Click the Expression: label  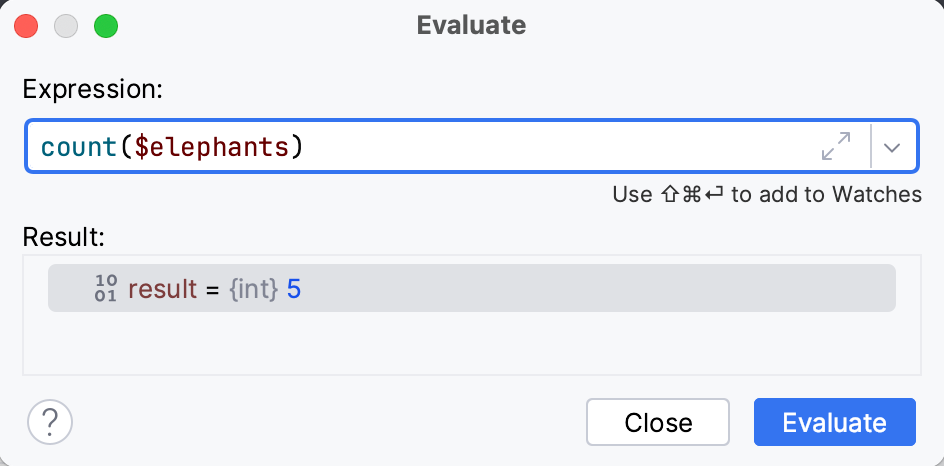click(x=92, y=89)
